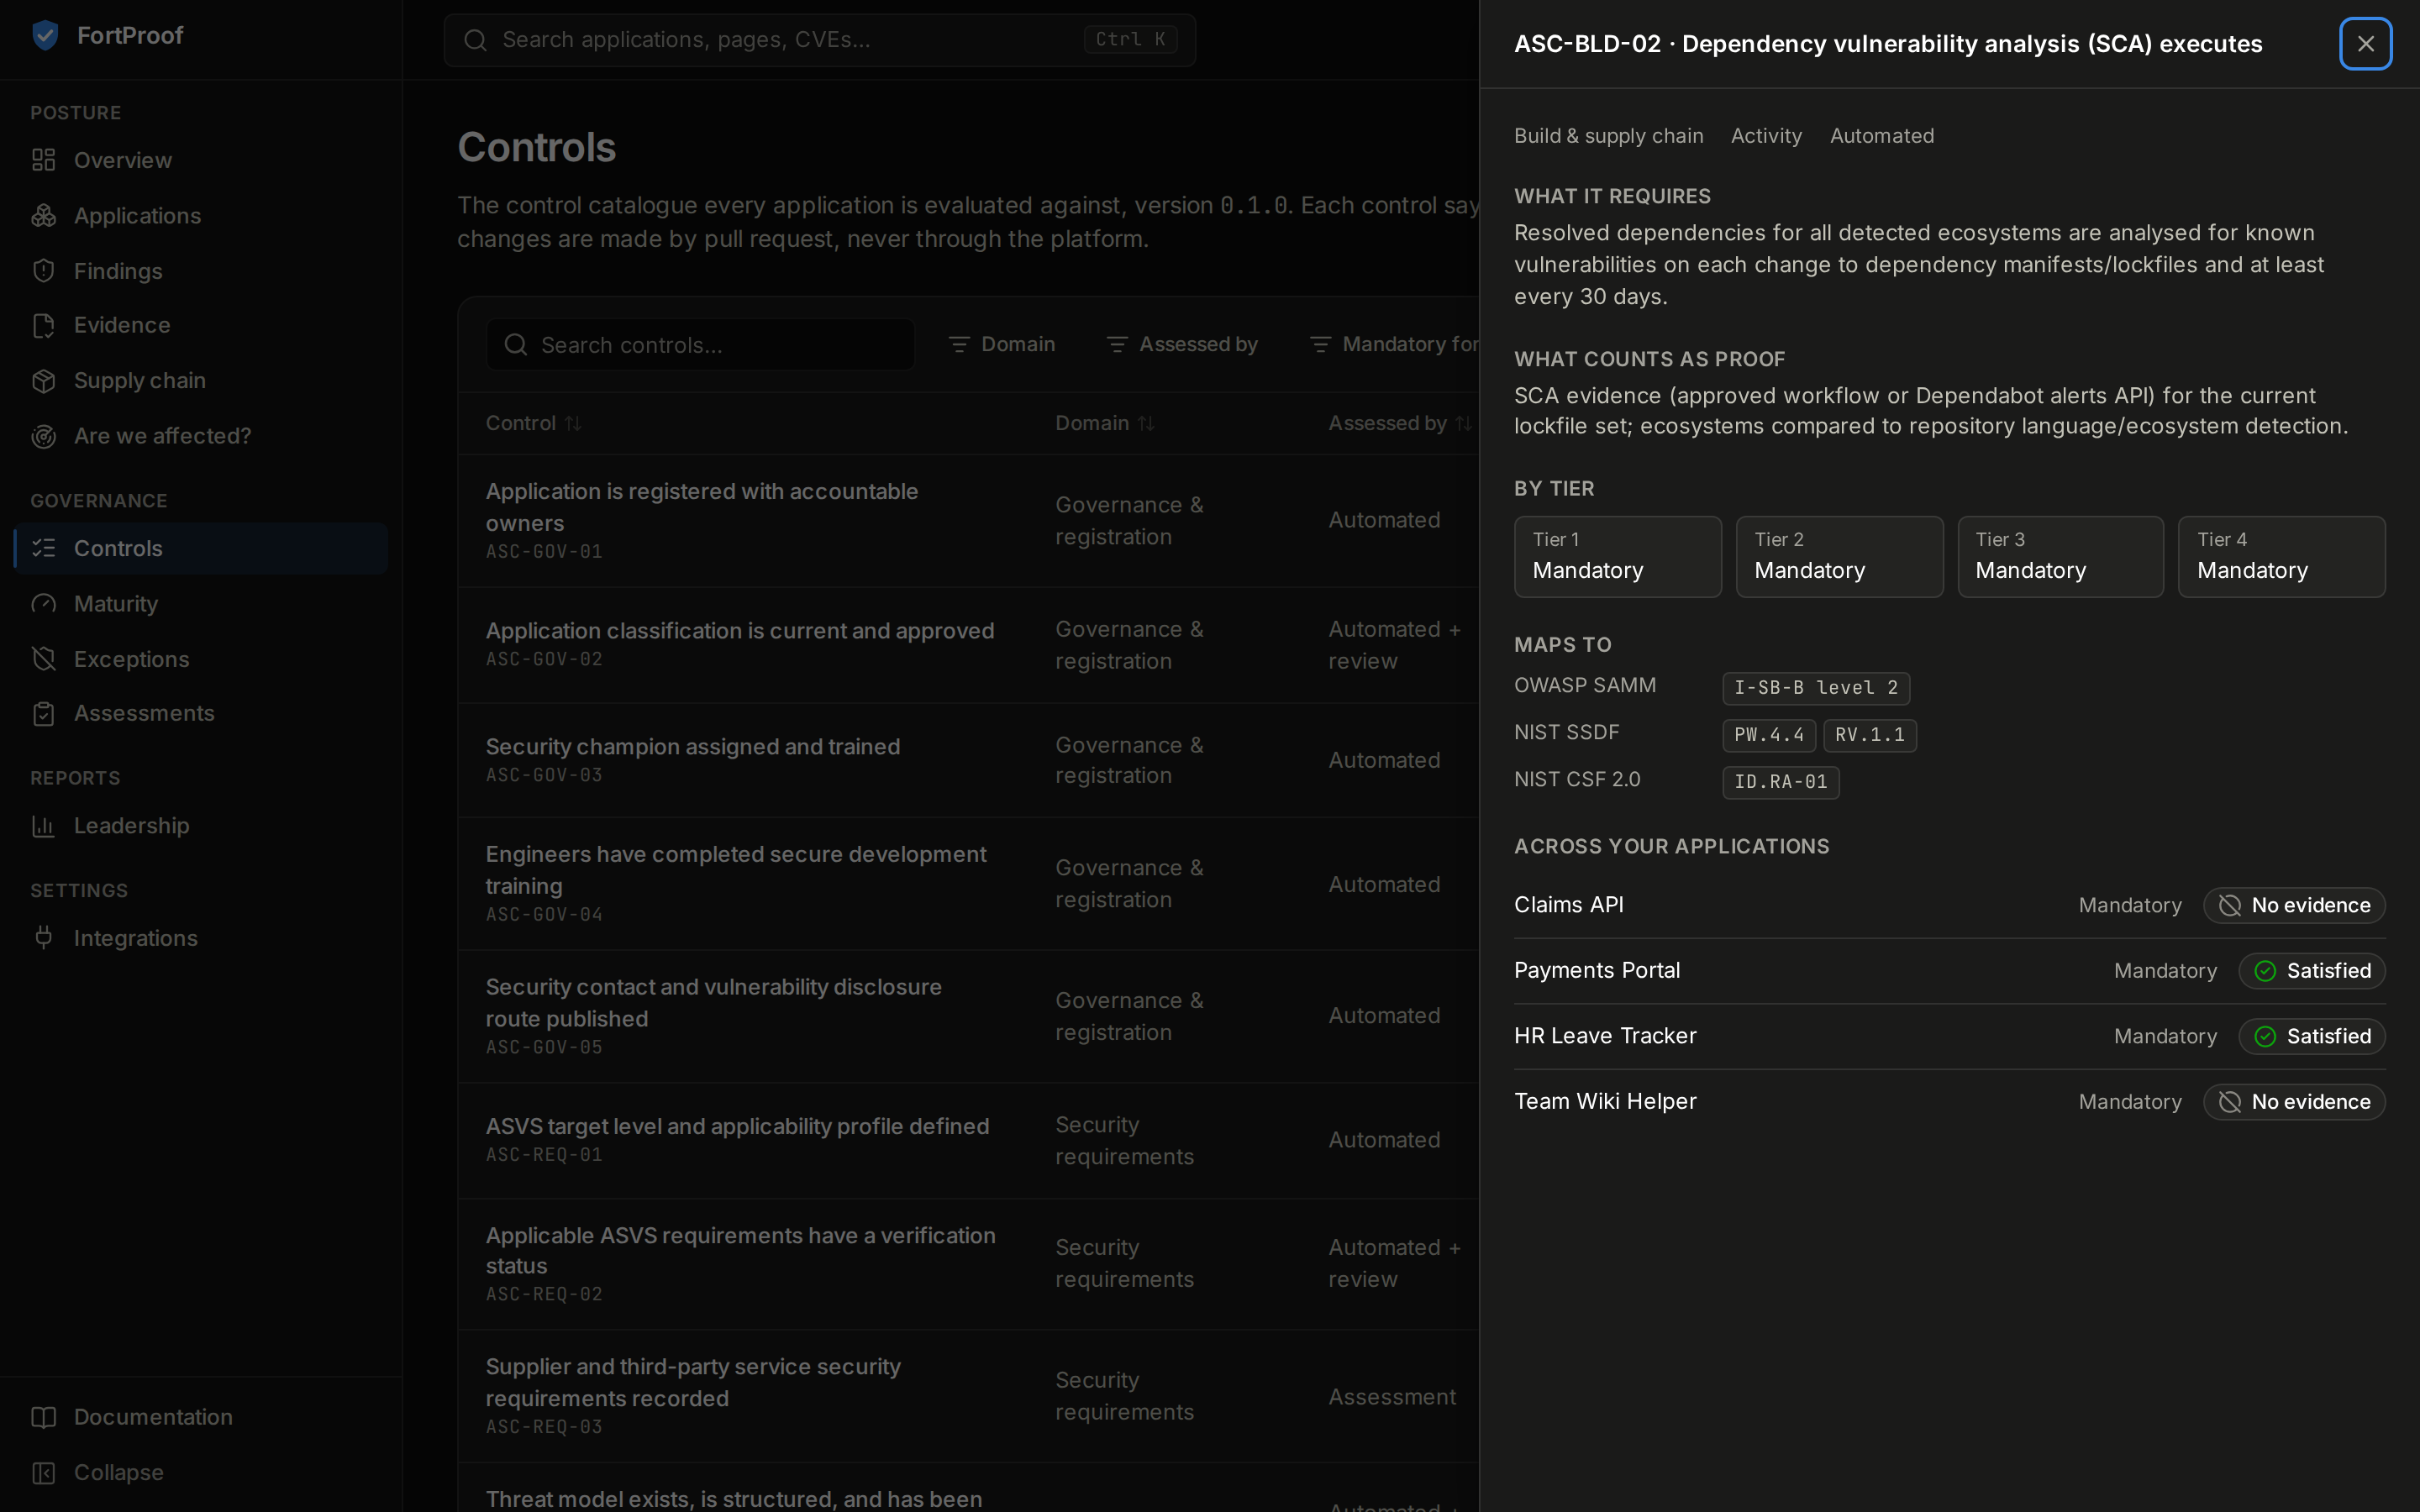Image resolution: width=2420 pixels, height=1512 pixels.
Task: Click the ID.RA-01 NIST CSF tag
Action: coord(1780,782)
